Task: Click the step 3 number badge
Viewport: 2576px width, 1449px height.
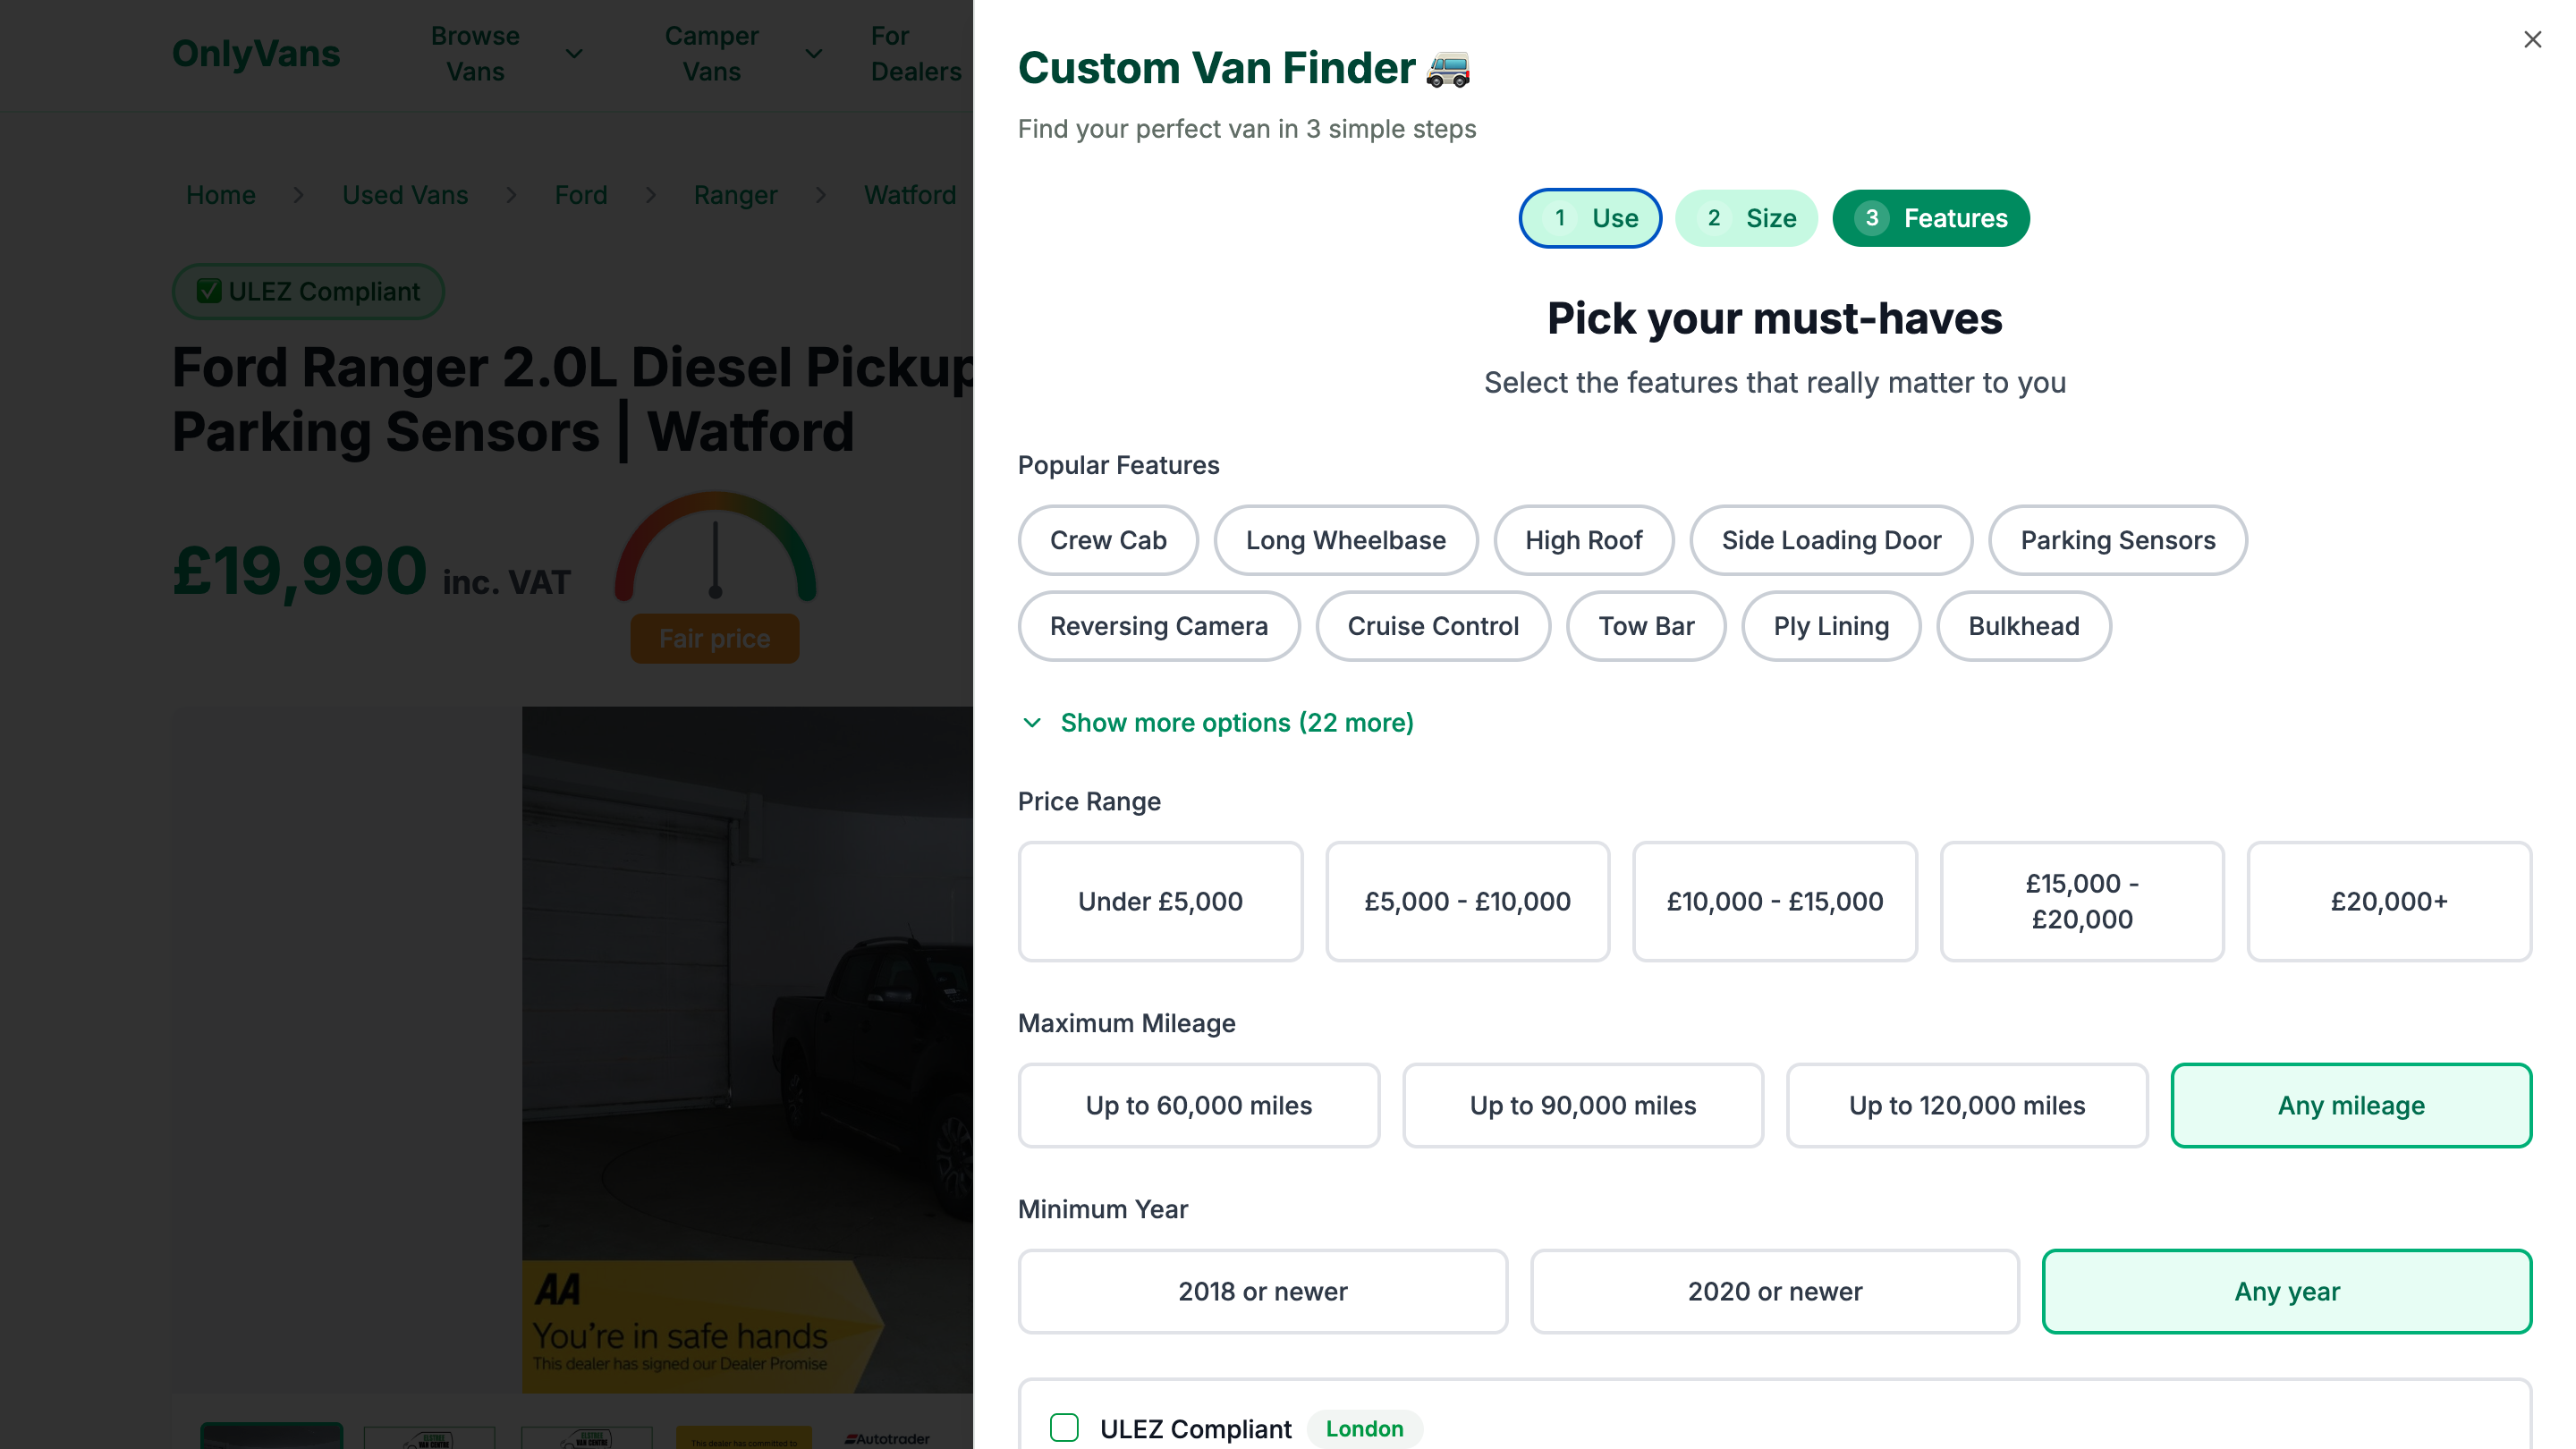Action: coord(1871,218)
